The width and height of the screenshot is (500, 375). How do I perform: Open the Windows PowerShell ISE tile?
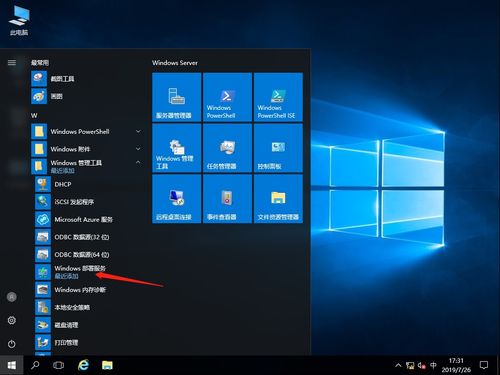[278, 97]
